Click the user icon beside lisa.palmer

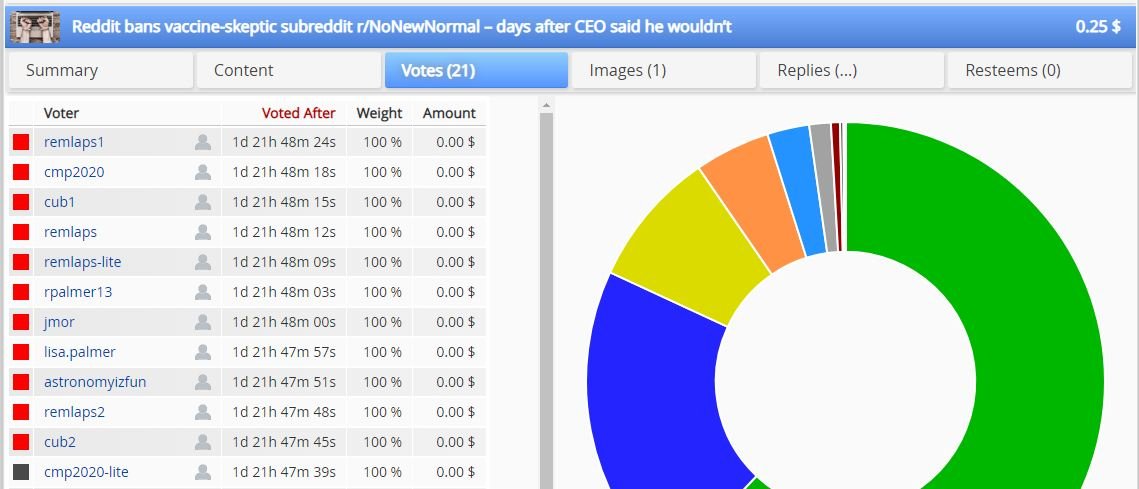pyautogui.click(x=203, y=352)
